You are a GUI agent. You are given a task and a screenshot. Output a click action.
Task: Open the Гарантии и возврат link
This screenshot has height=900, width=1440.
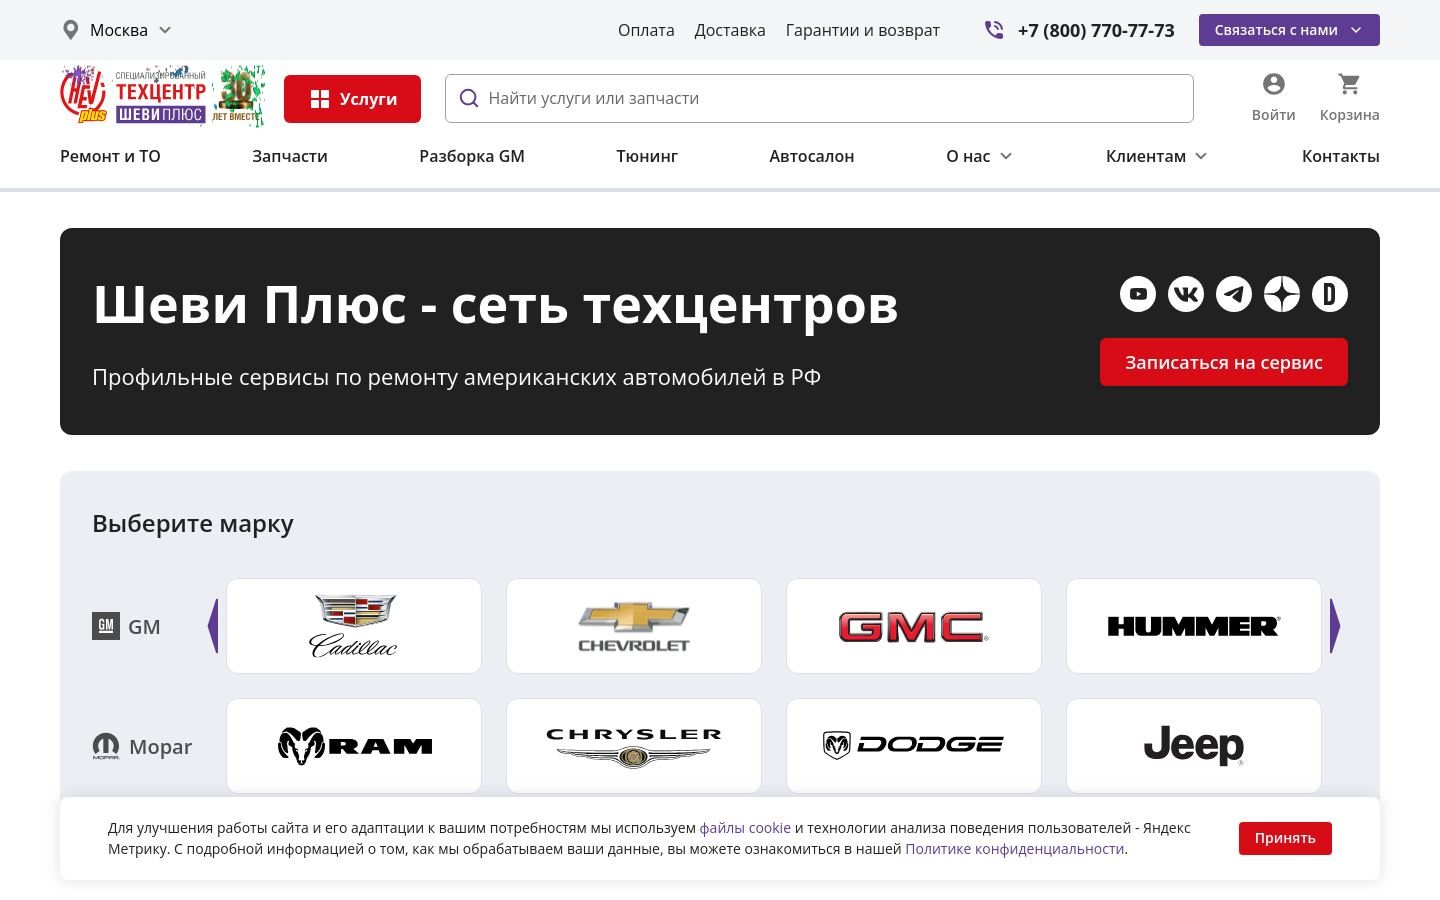tap(863, 30)
